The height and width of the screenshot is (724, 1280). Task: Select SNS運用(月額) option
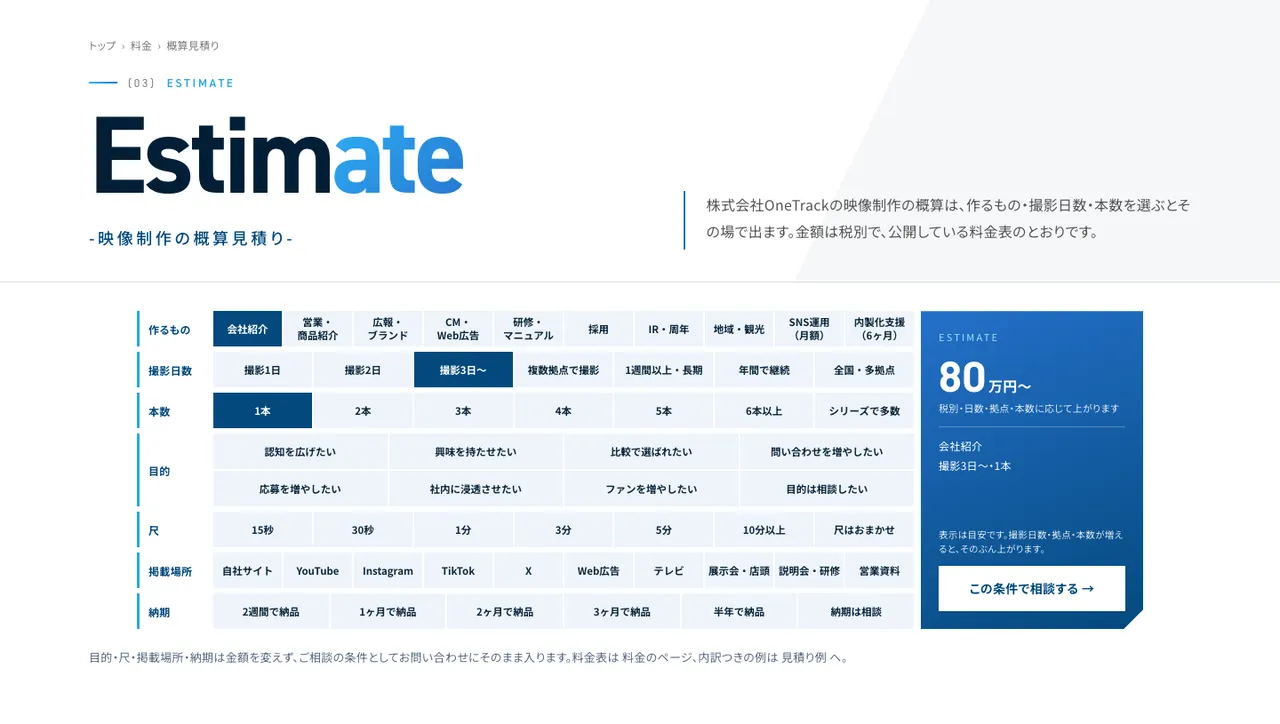(809, 329)
